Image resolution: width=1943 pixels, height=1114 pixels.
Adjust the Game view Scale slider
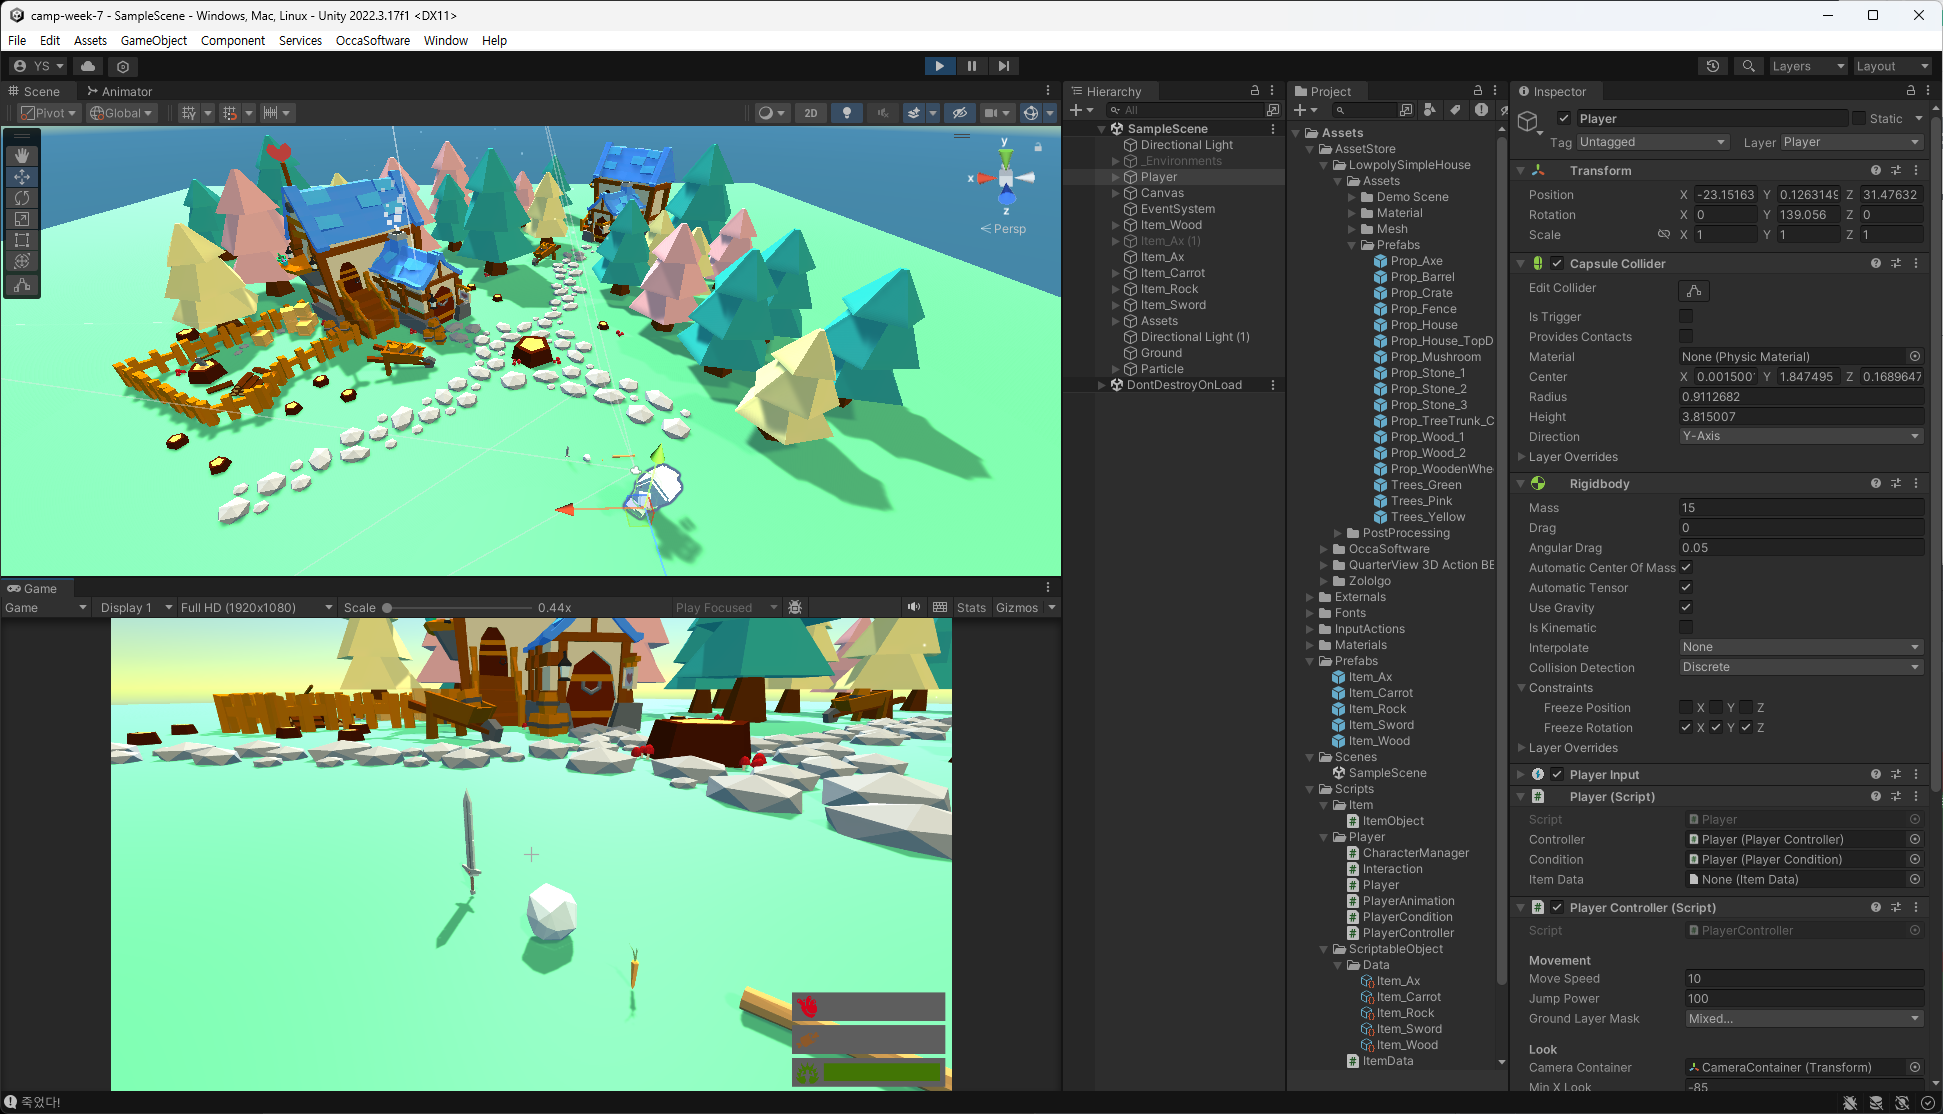coord(387,608)
